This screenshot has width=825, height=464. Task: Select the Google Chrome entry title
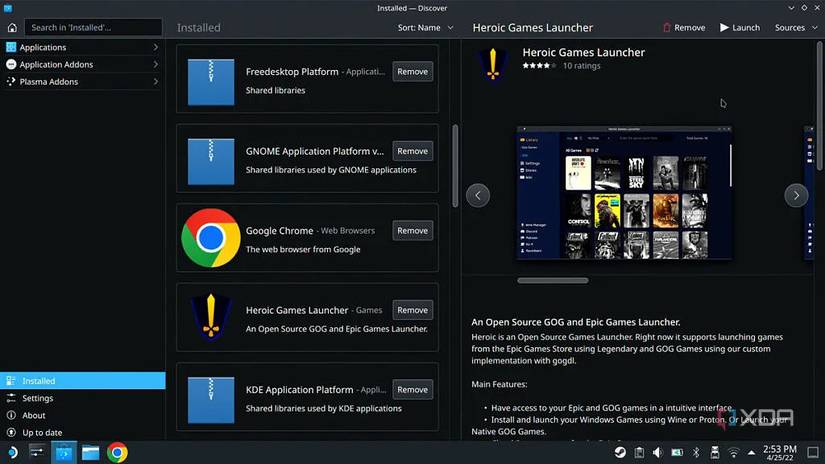click(x=279, y=230)
